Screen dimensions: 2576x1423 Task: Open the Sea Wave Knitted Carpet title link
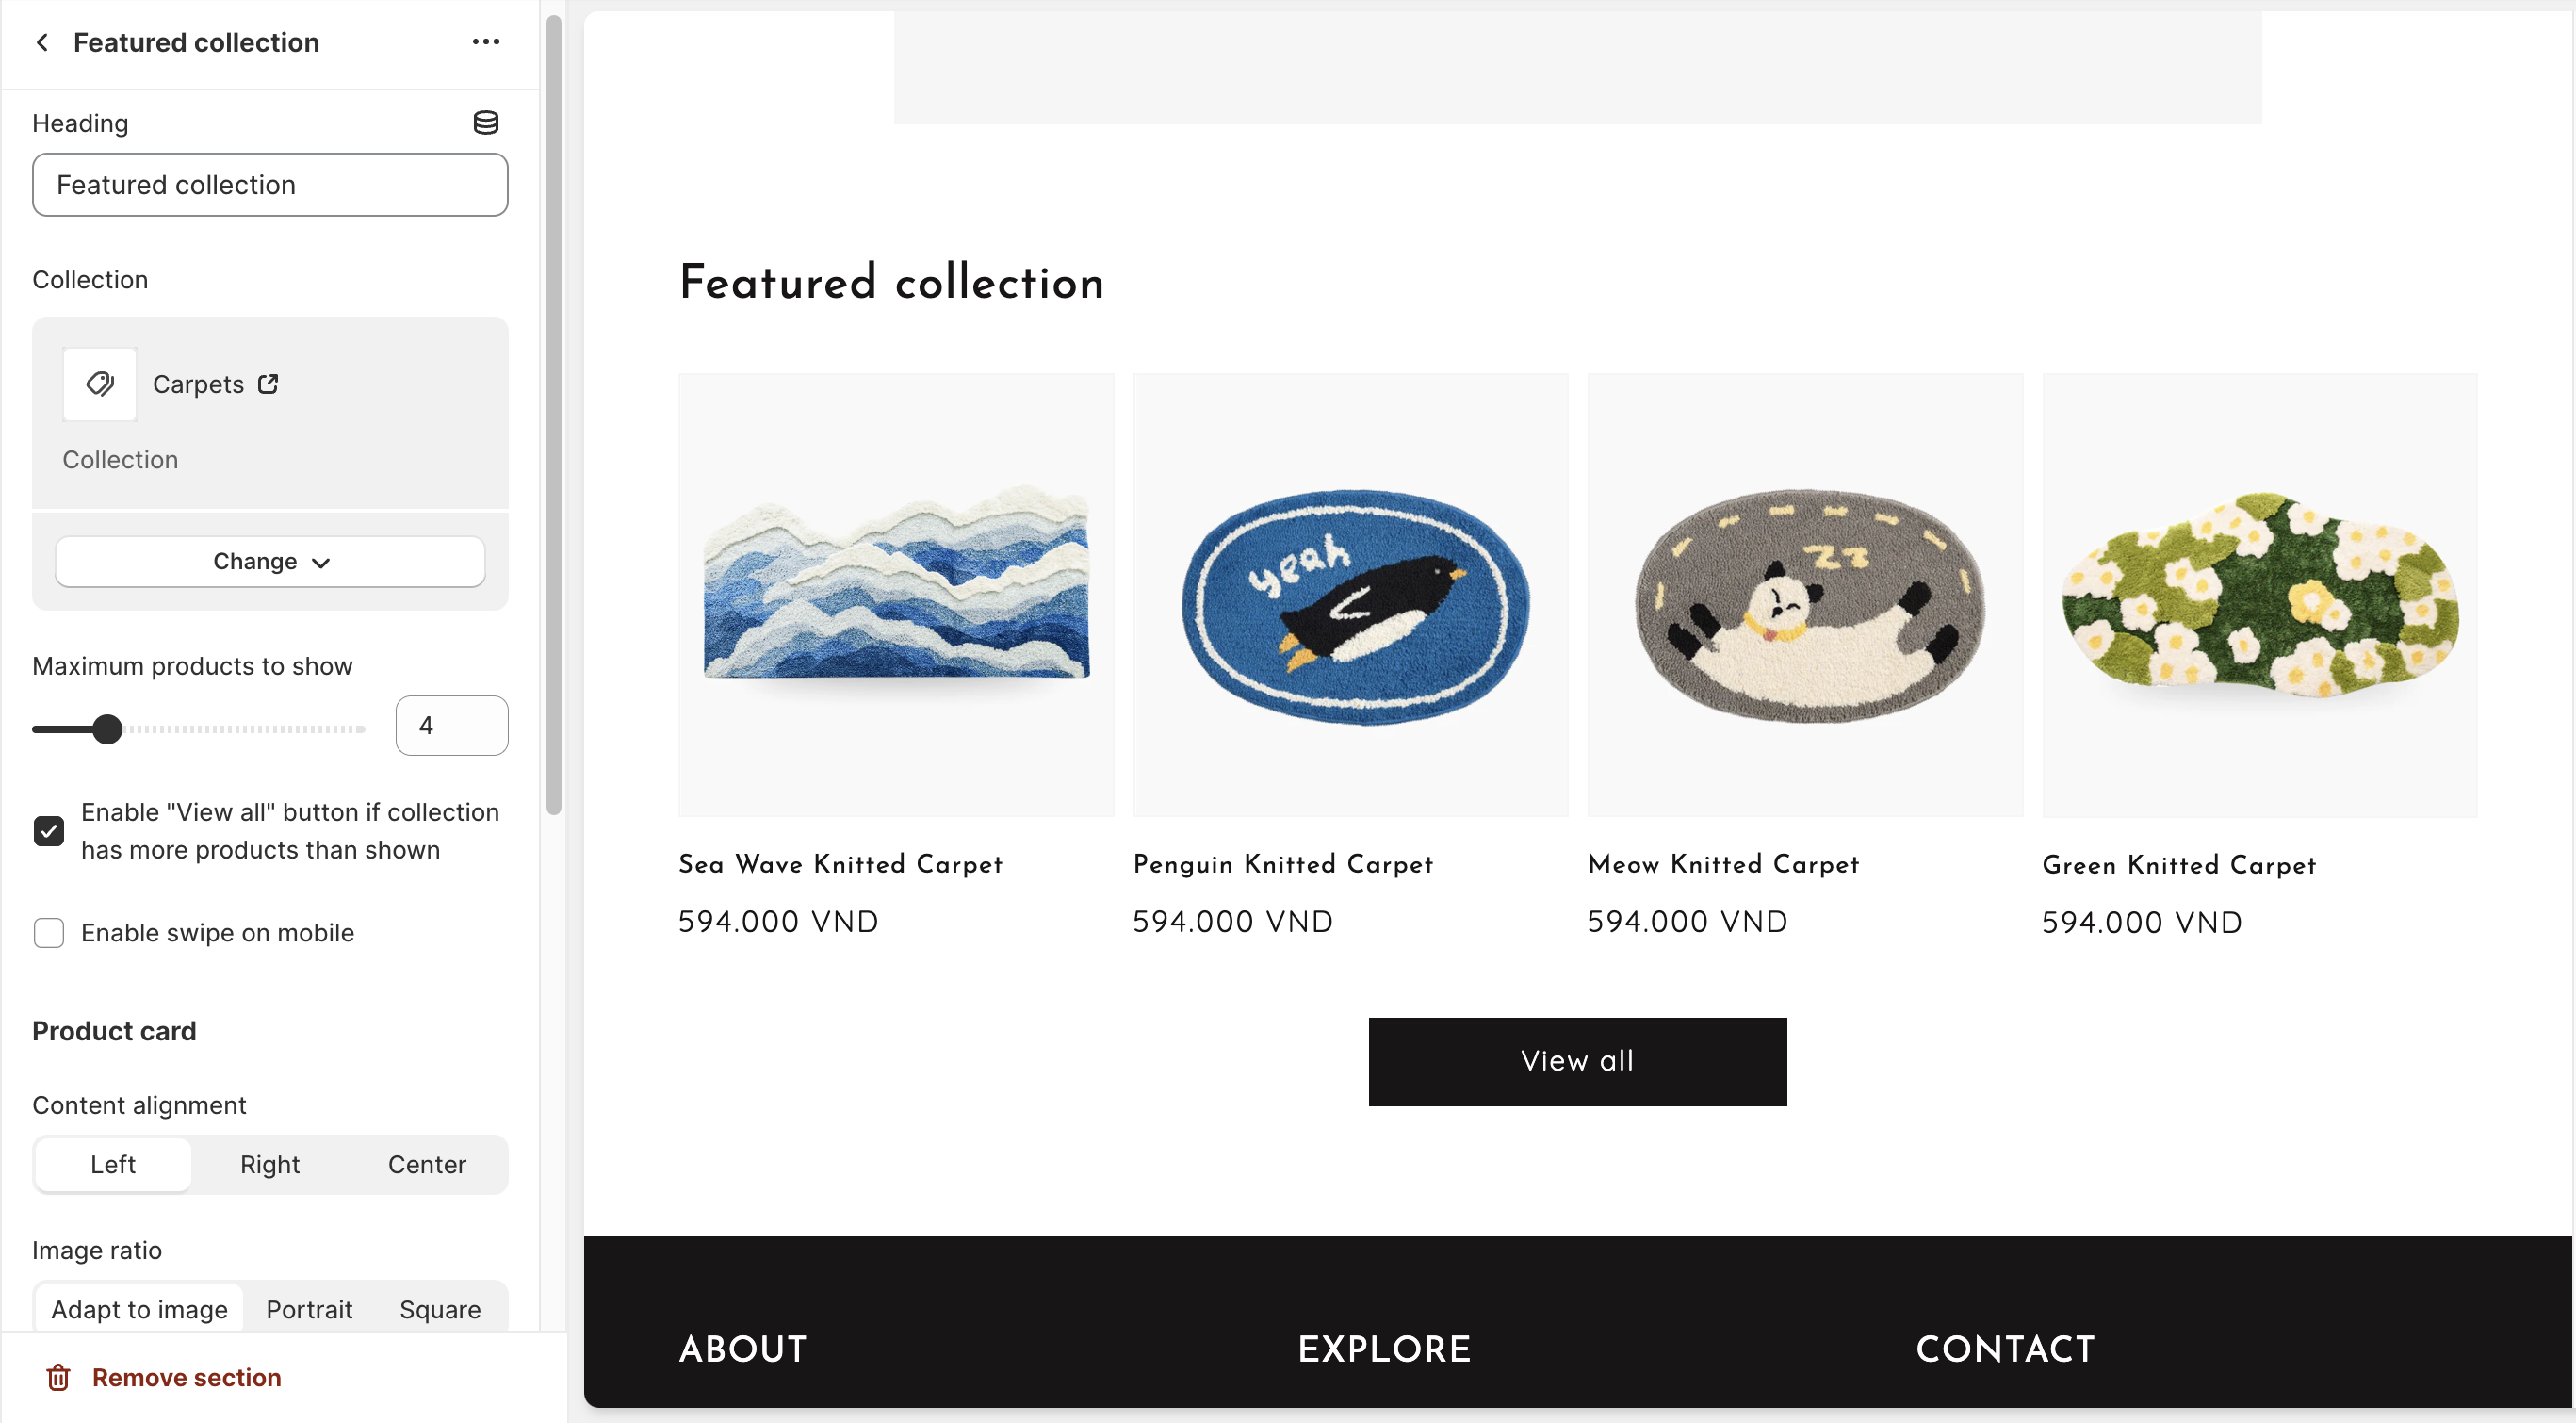840,864
